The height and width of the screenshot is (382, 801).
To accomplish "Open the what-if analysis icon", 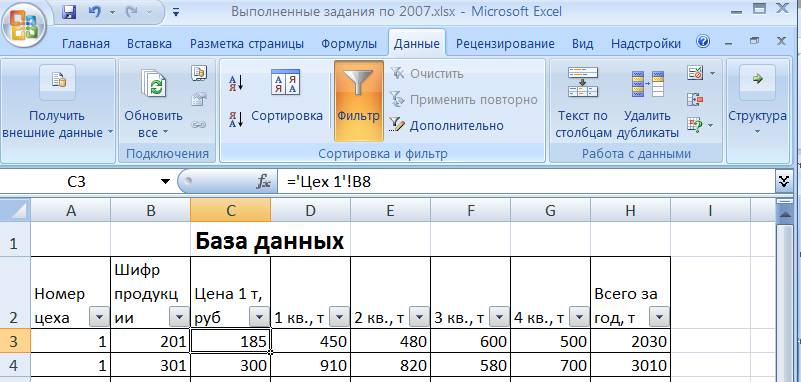I will [x=695, y=124].
